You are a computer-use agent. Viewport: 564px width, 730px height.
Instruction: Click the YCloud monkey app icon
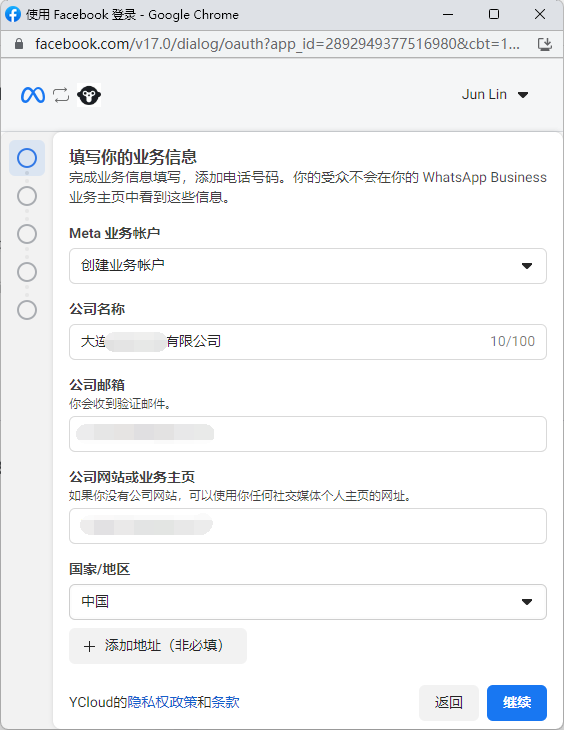coord(88,95)
